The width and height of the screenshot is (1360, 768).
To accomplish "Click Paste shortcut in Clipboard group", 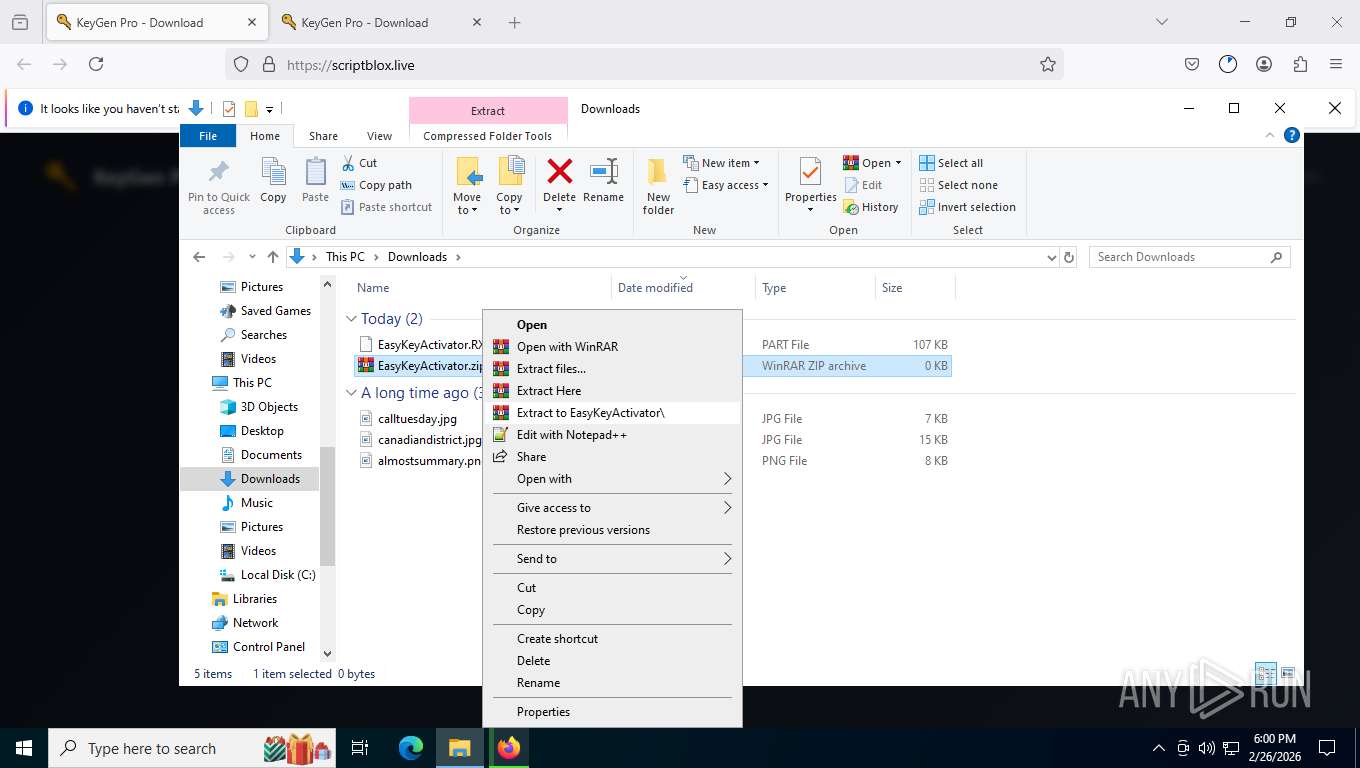I will click(x=386, y=207).
